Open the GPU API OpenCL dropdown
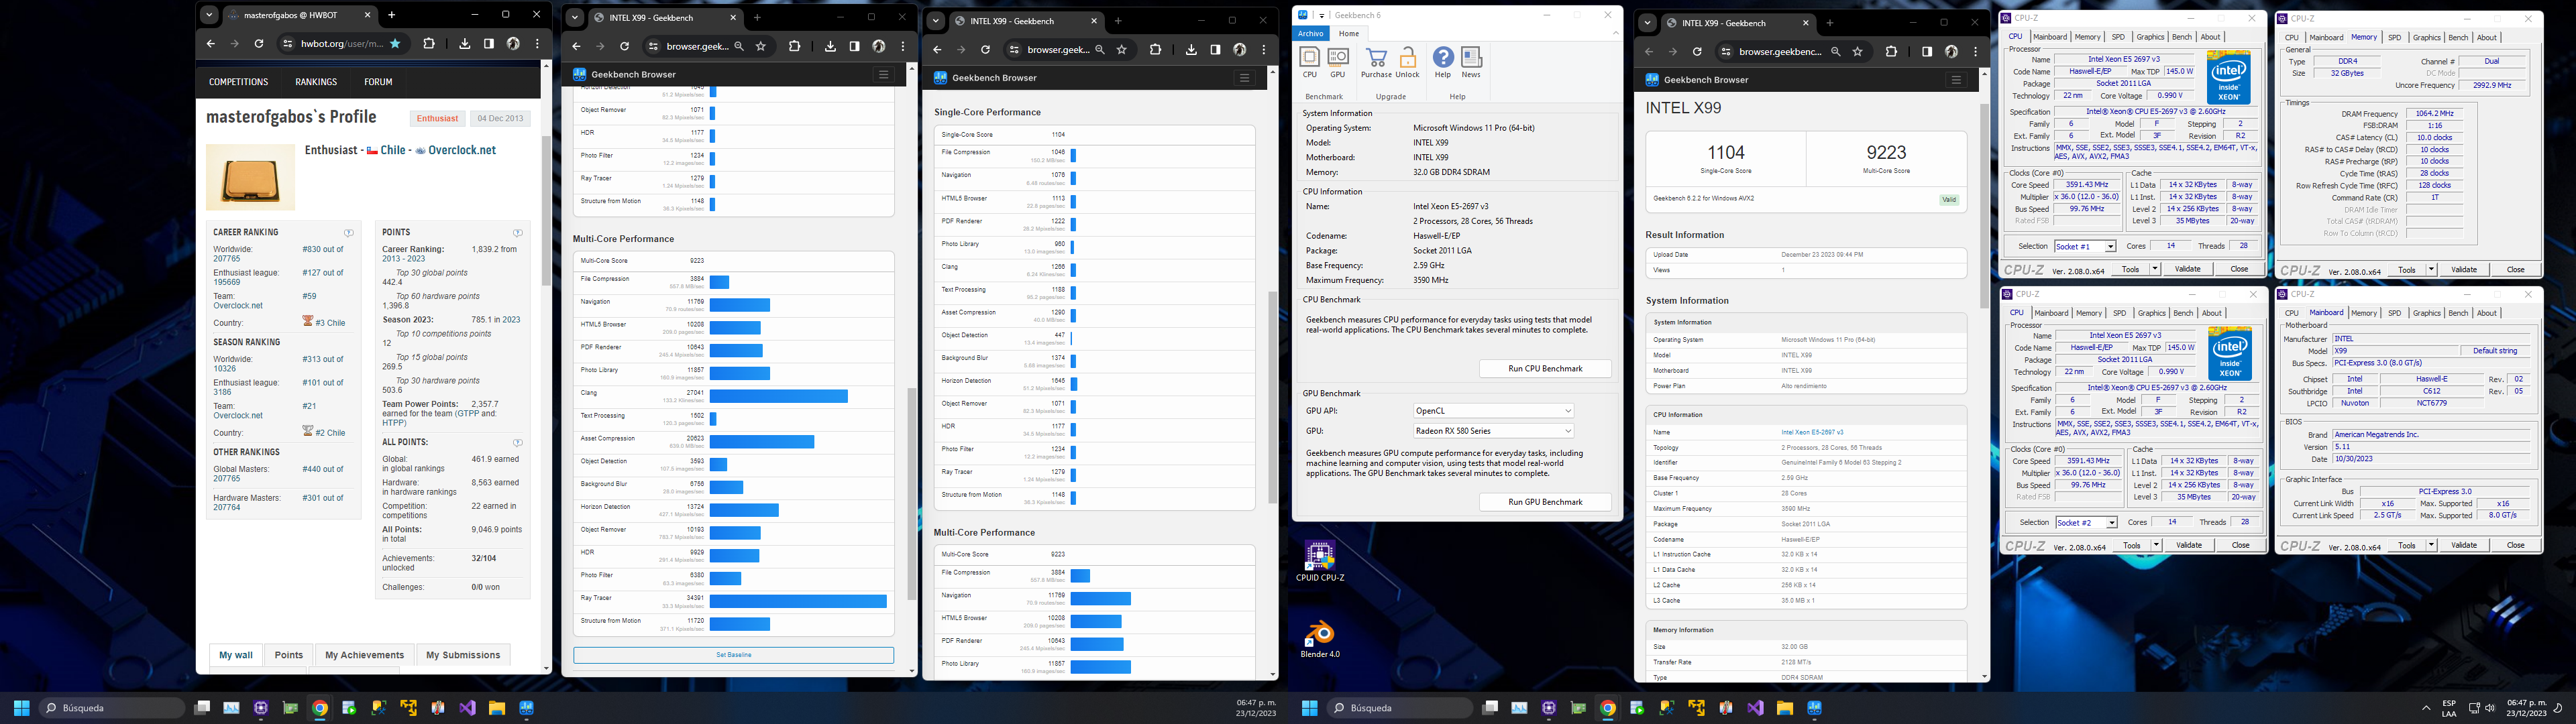Viewport: 2576px width, 724px height. (x=1493, y=411)
